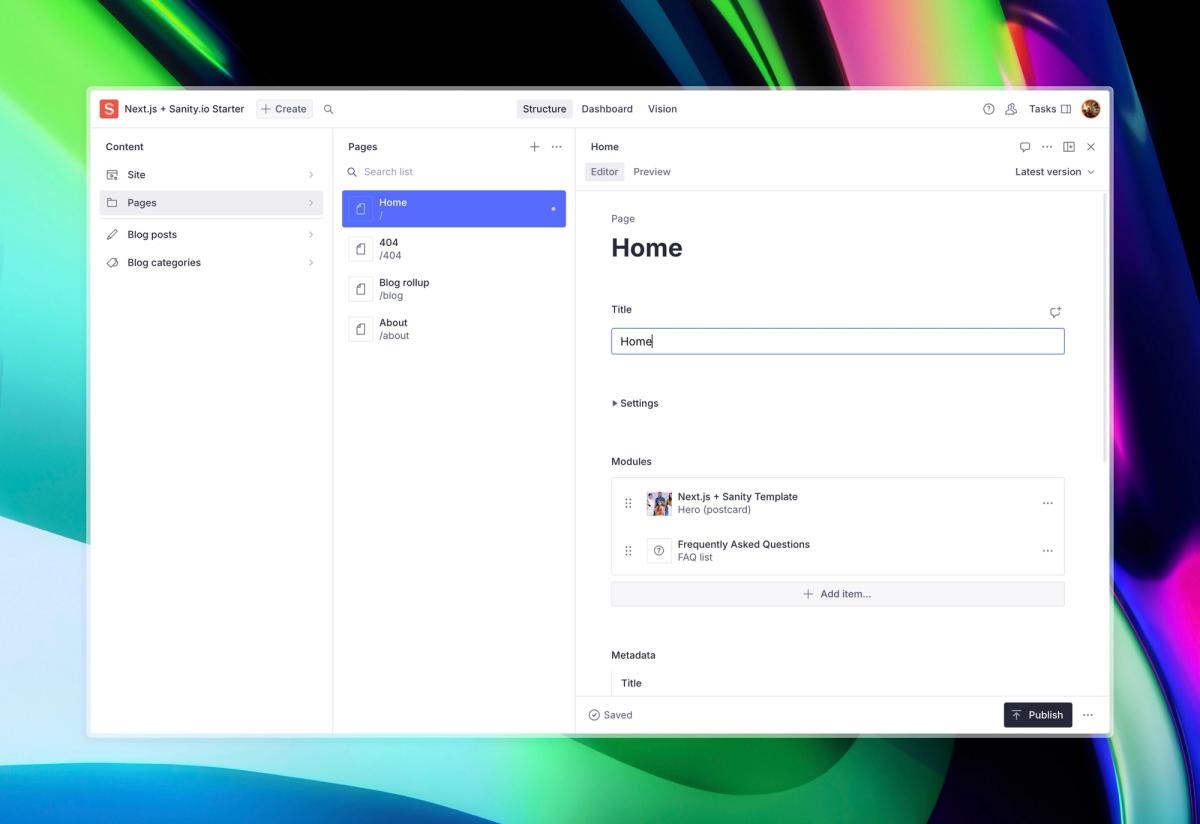Click the document pane vertical scrollbar
The height and width of the screenshot is (824, 1200).
point(1105,327)
